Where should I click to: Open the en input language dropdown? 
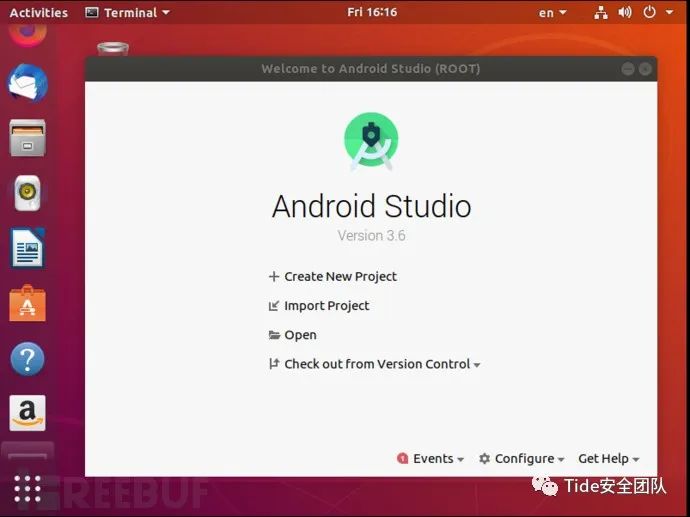point(553,13)
